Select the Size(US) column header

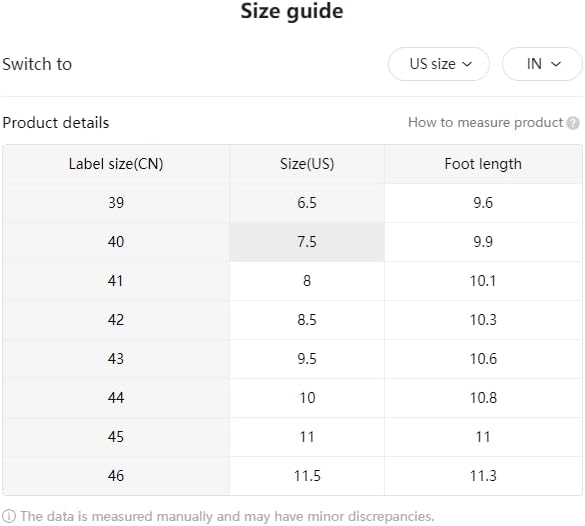(307, 164)
